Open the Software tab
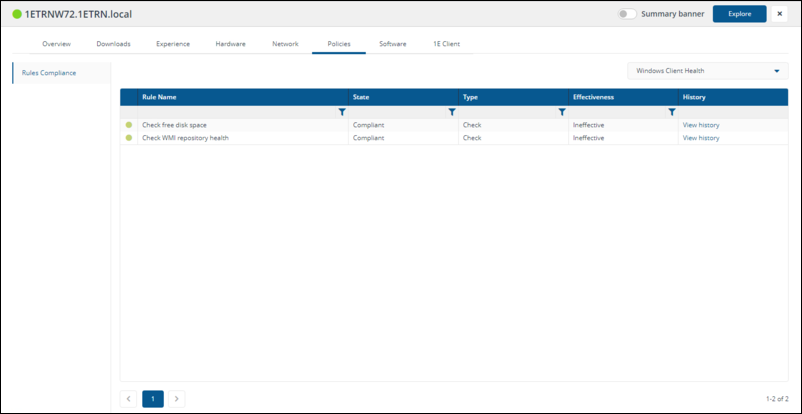Image resolution: width=802 pixels, height=414 pixels. click(392, 44)
